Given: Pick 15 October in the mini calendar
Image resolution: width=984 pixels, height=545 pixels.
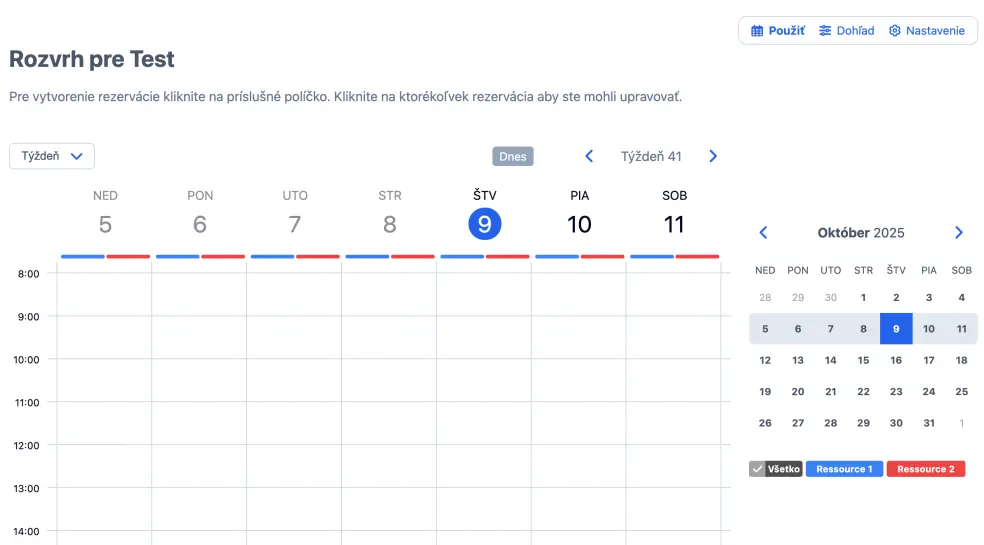Looking at the screenshot, I should point(863,360).
